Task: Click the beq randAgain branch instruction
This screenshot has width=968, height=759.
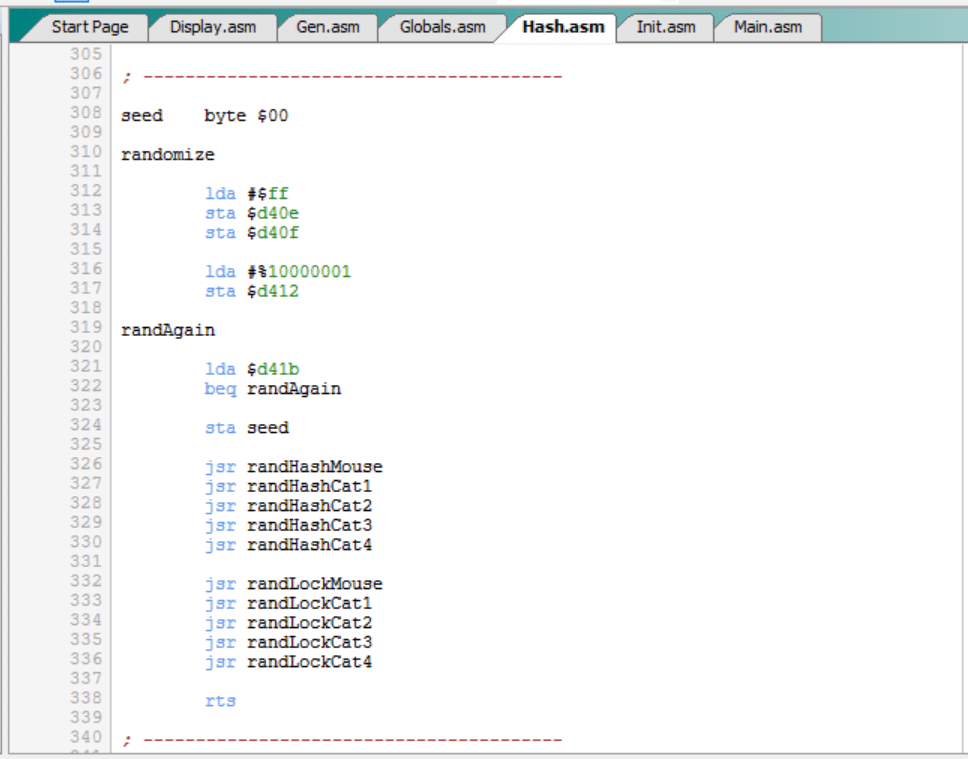Action: (x=272, y=389)
